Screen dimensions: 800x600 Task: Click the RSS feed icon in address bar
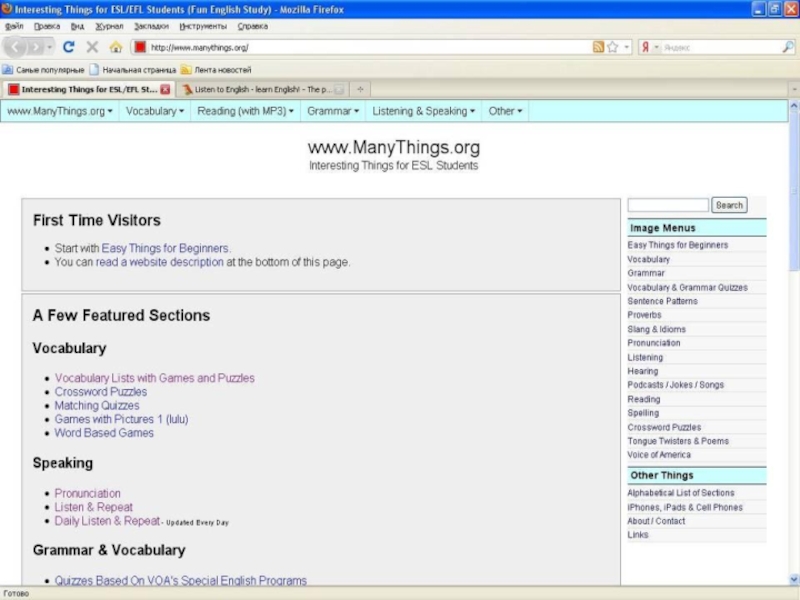598,47
